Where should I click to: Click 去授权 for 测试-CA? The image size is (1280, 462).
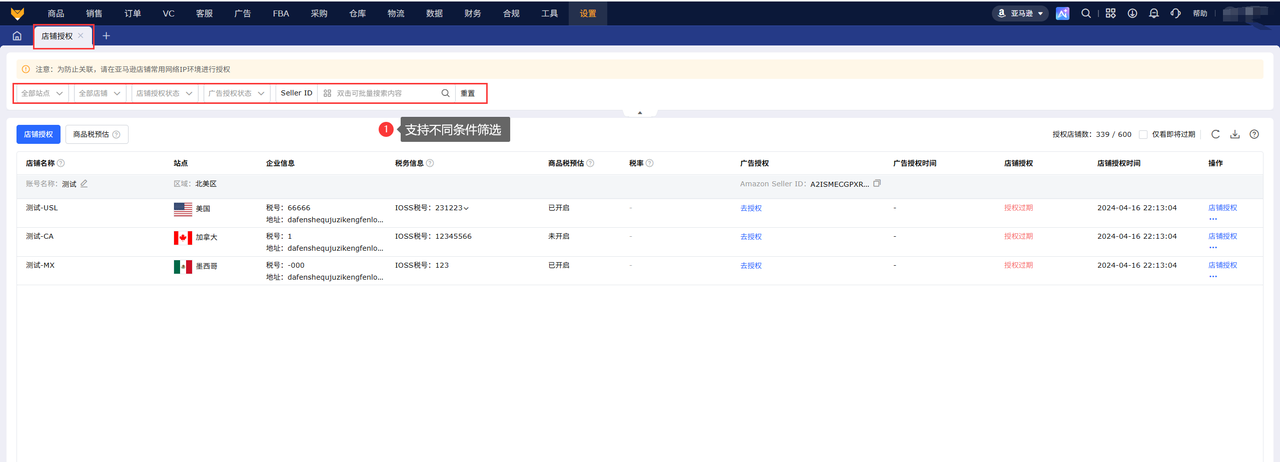click(x=751, y=237)
